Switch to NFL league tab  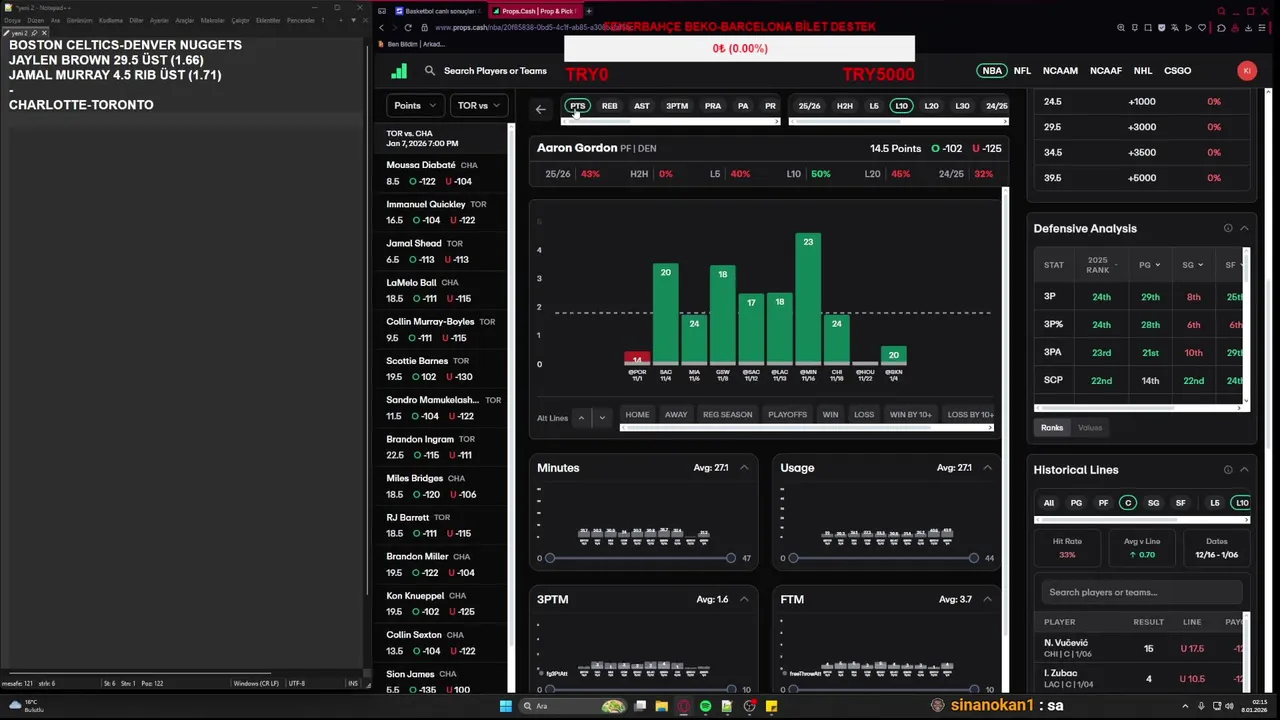point(1022,71)
